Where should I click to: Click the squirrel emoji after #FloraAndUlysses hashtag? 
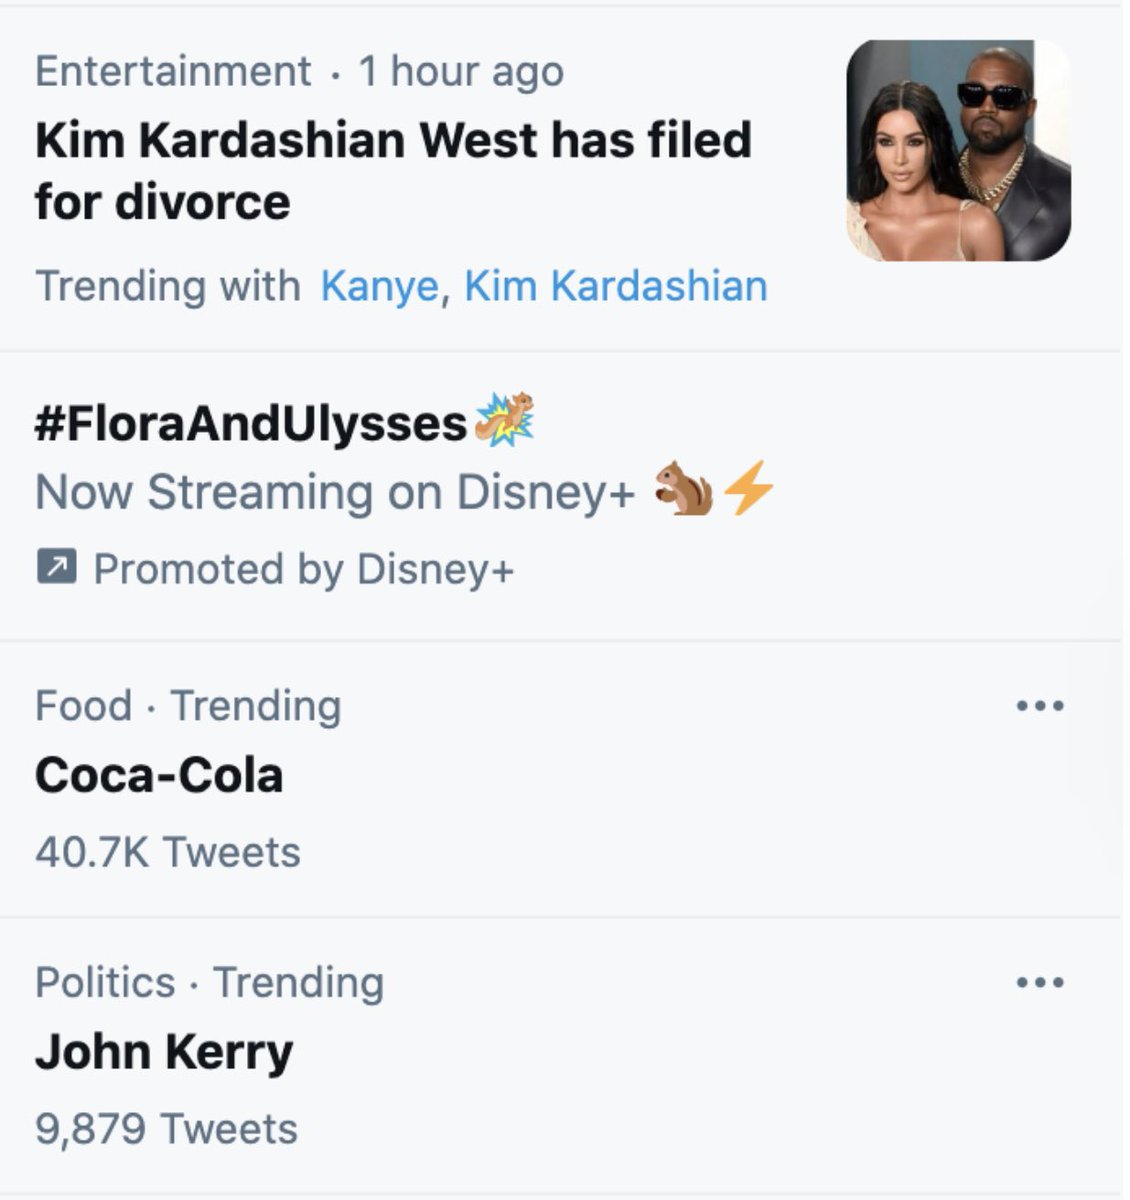tap(505, 419)
